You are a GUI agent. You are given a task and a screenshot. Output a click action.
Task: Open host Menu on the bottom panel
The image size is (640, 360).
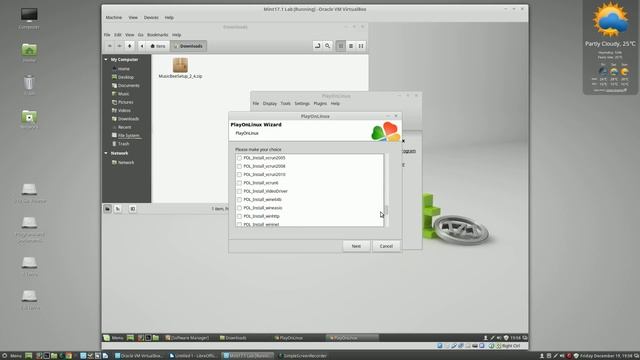[x=11, y=356]
